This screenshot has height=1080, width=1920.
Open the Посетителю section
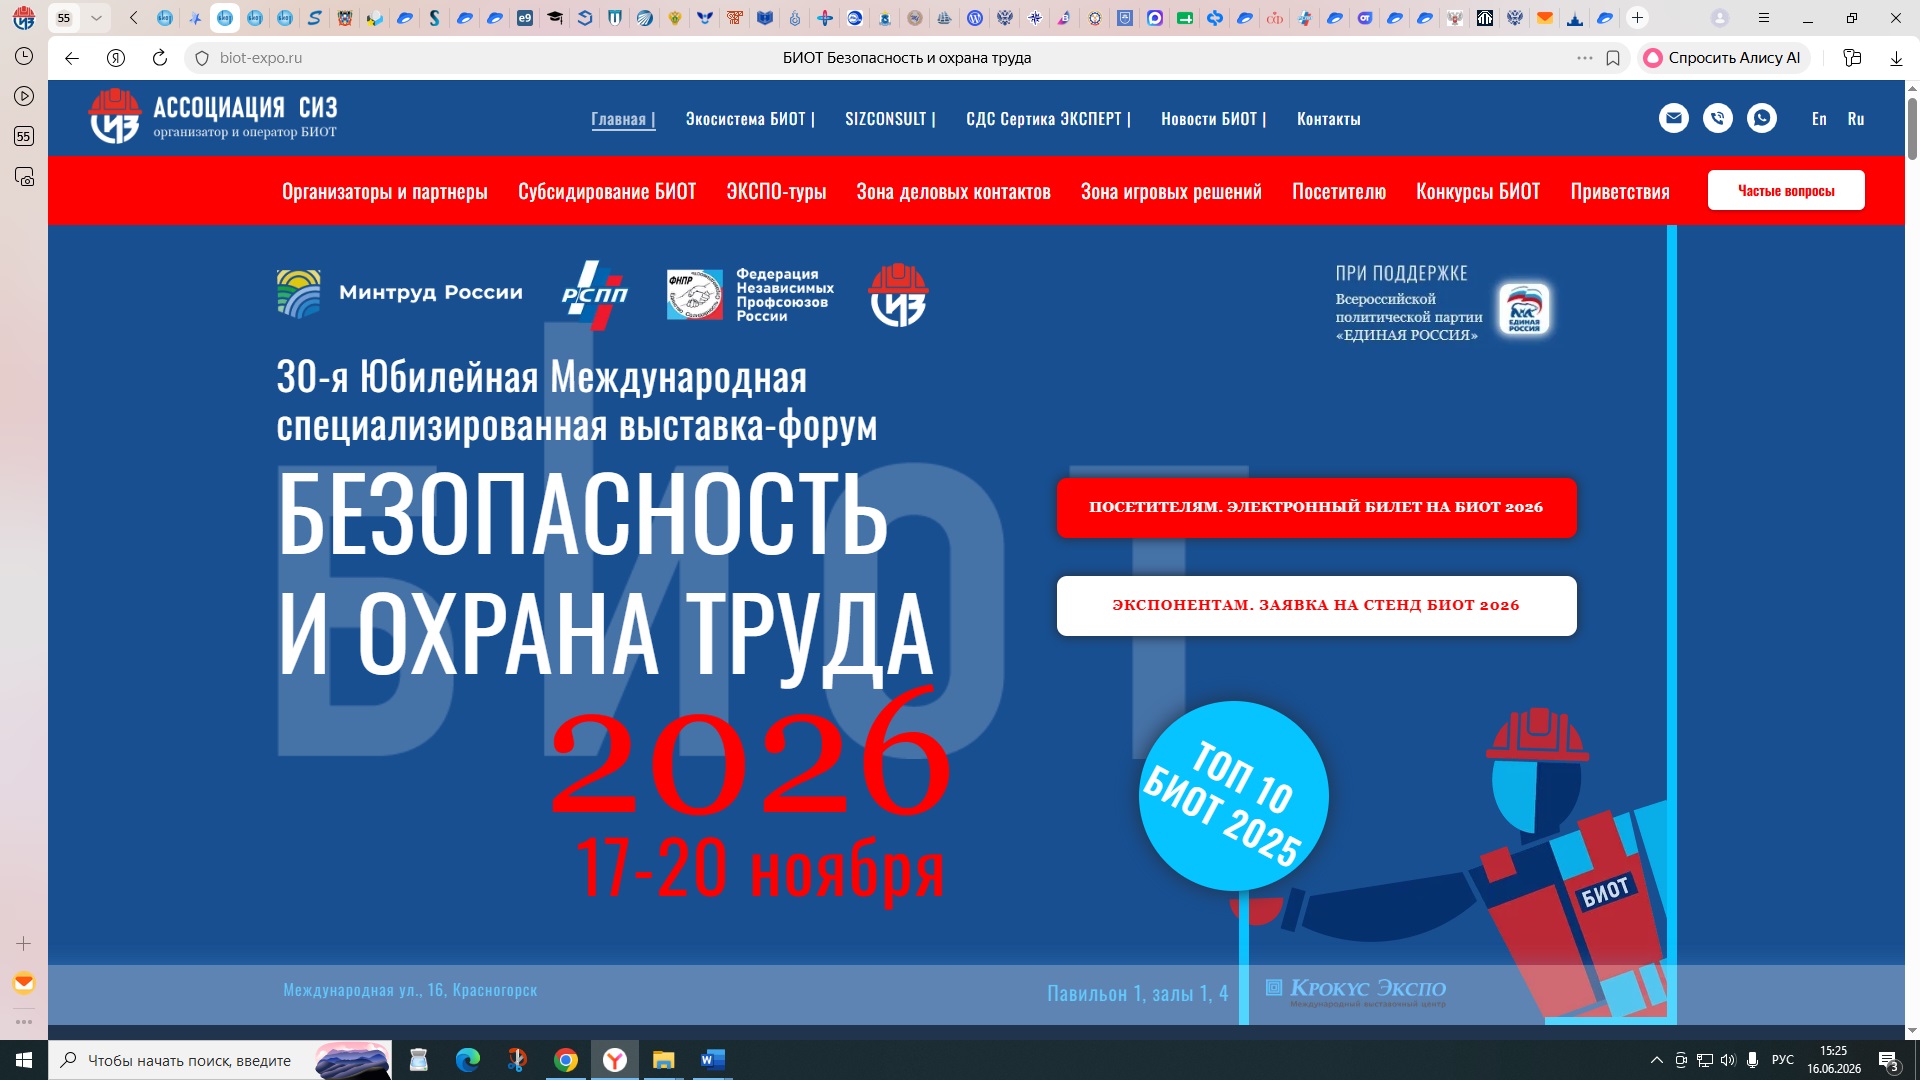pos(1339,191)
